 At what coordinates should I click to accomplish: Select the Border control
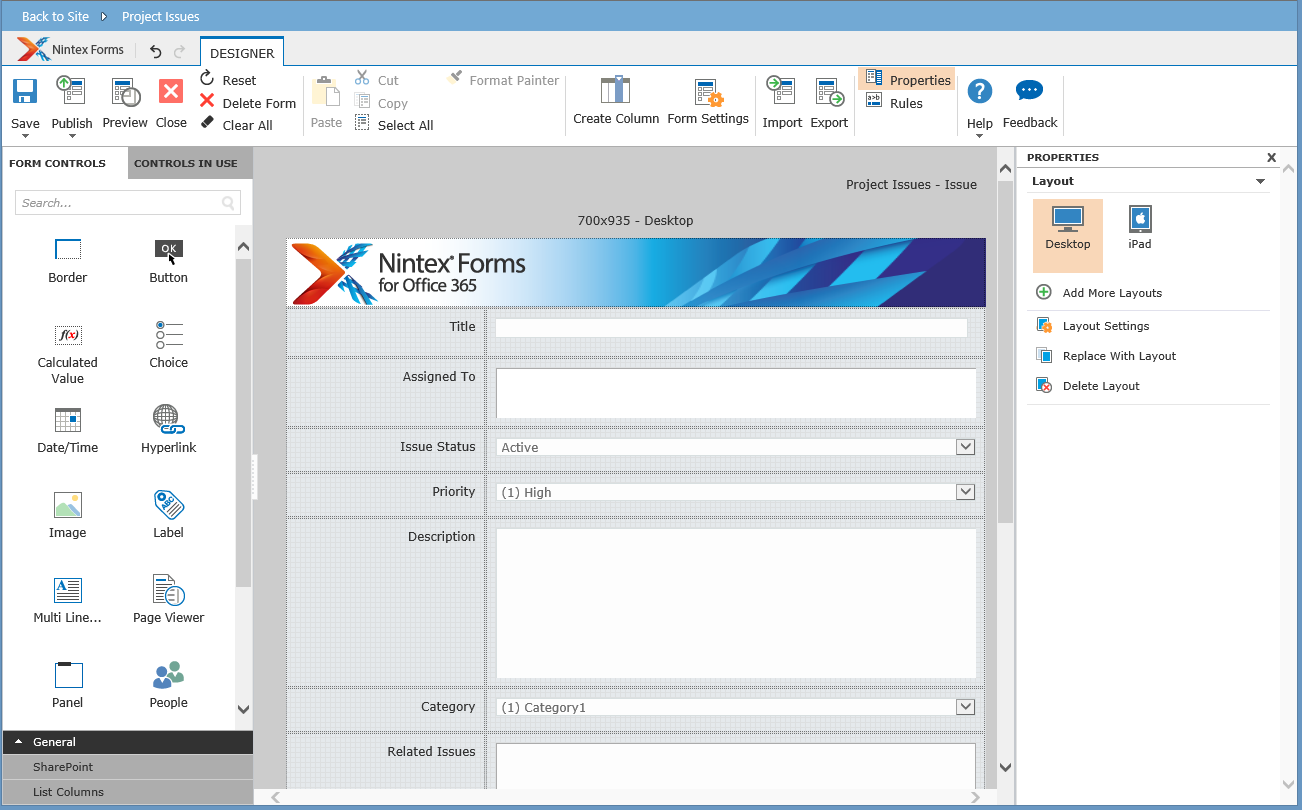(68, 260)
